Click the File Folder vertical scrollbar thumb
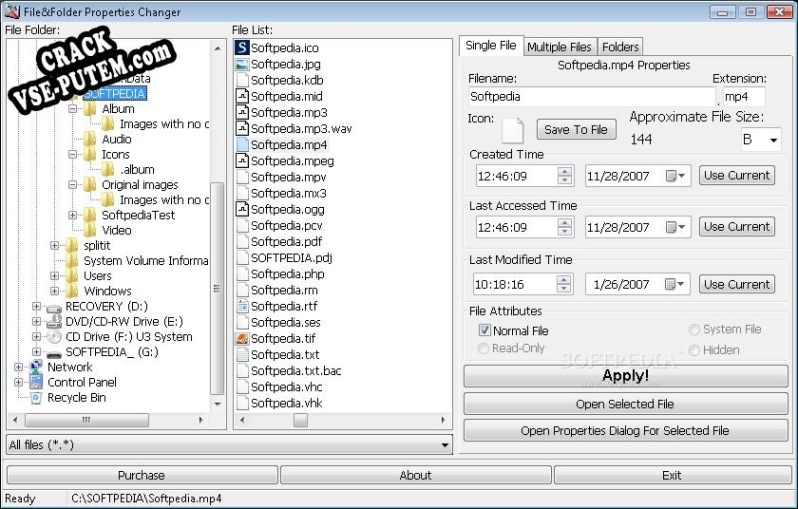 click(x=217, y=289)
